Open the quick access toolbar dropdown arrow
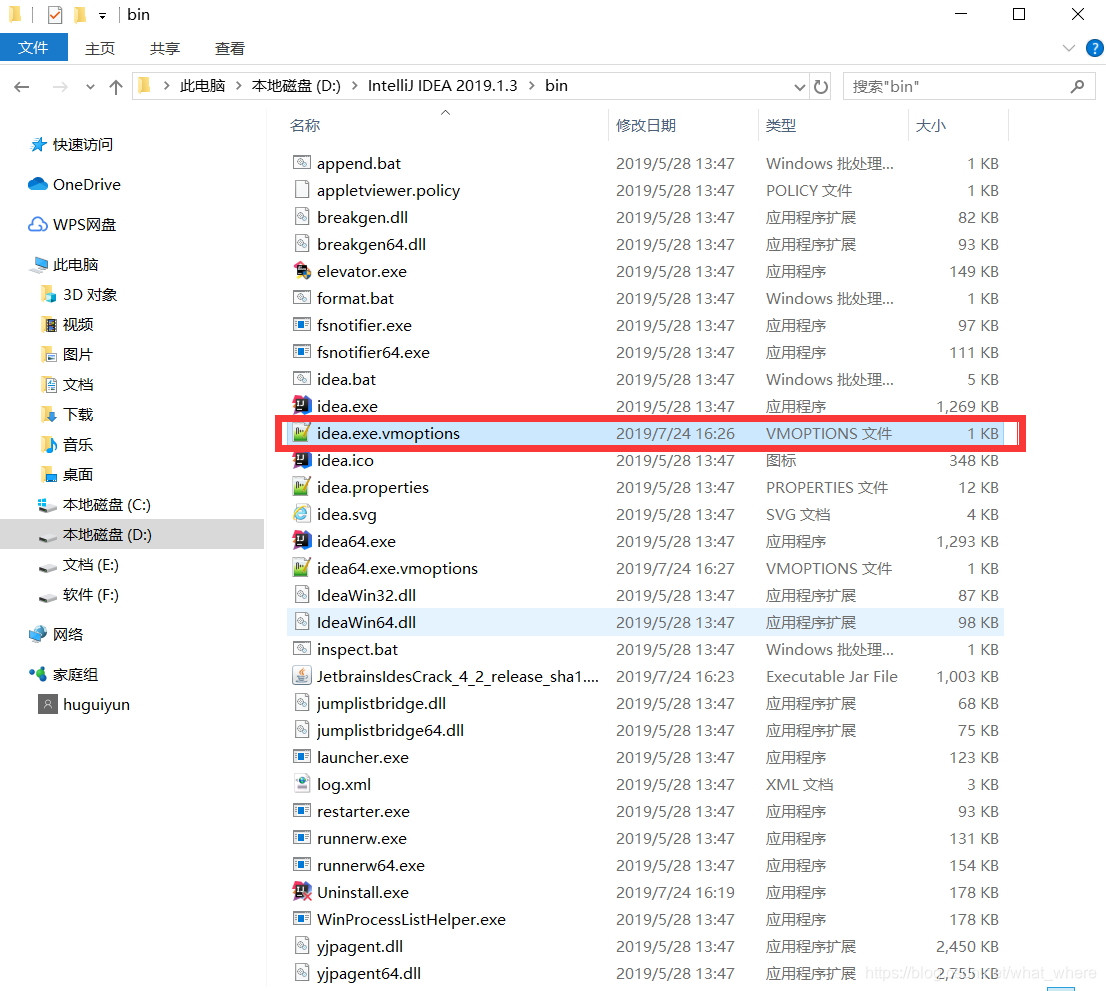The height and width of the screenshot is (991, 1106). tap(102, 16)
